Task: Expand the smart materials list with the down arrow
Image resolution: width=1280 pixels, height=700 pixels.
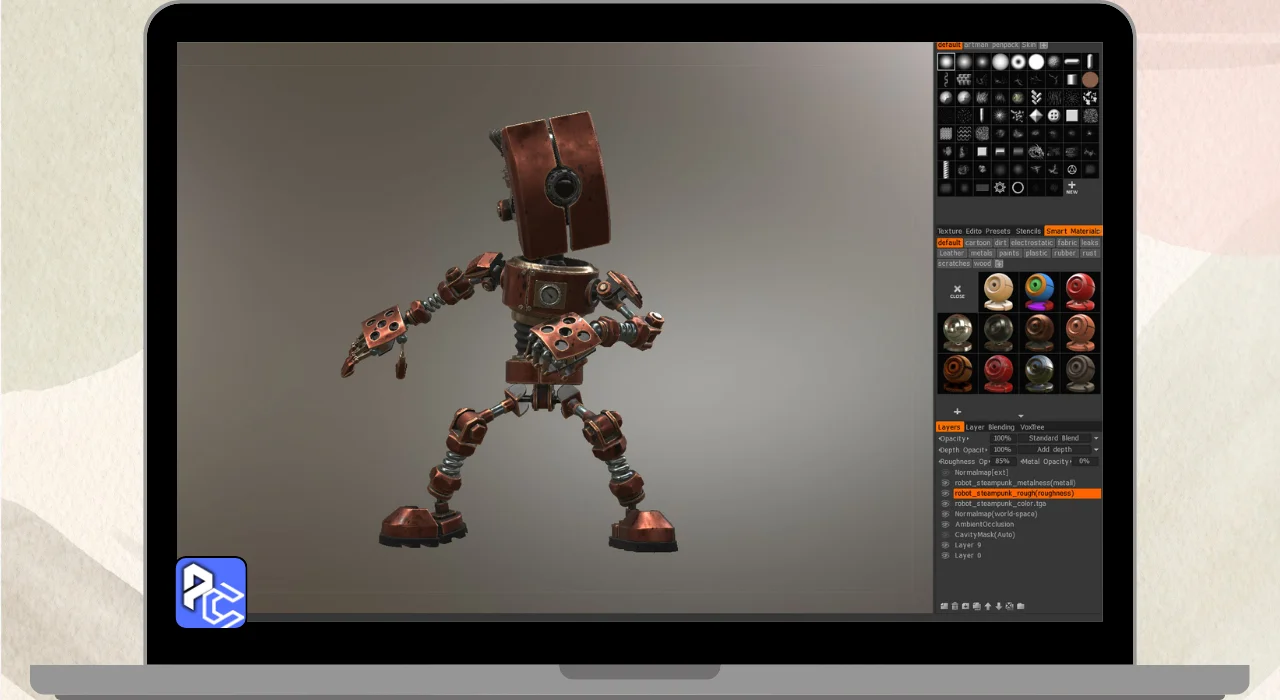Action: pyautogui.click(x=1021, y=416)
